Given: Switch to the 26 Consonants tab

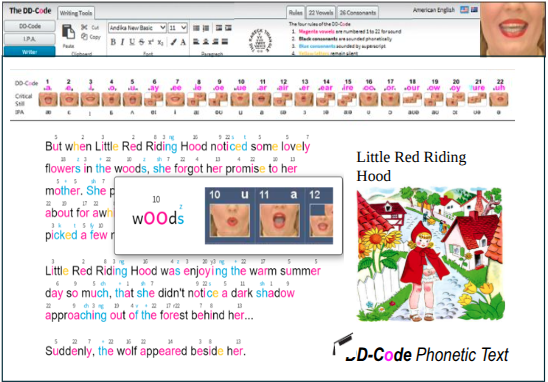Looking at the screenshot, I should 358,13.
